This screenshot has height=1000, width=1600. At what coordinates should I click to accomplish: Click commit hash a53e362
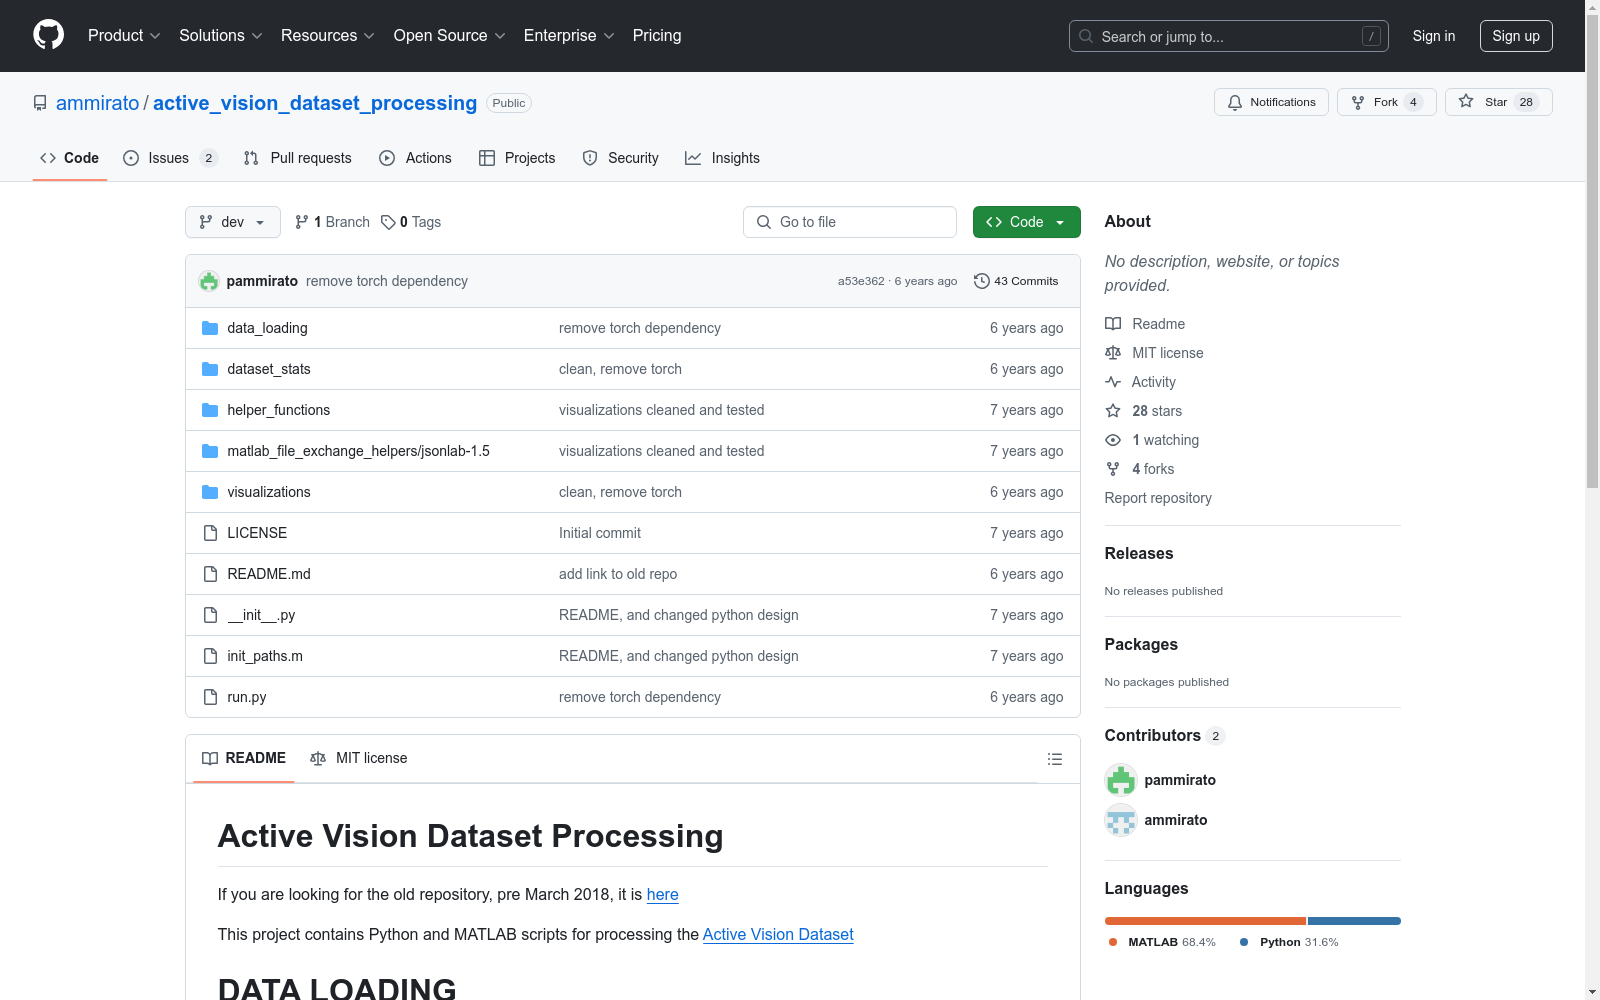pyautogui.click(x=861, y=281)
